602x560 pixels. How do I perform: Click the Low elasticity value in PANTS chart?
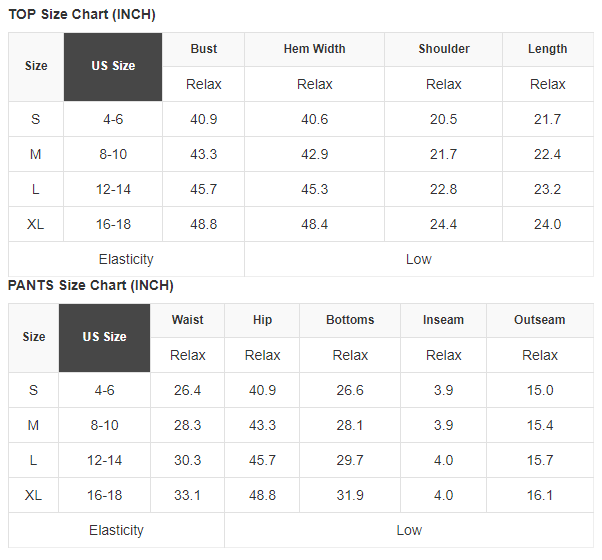point(409,530)
